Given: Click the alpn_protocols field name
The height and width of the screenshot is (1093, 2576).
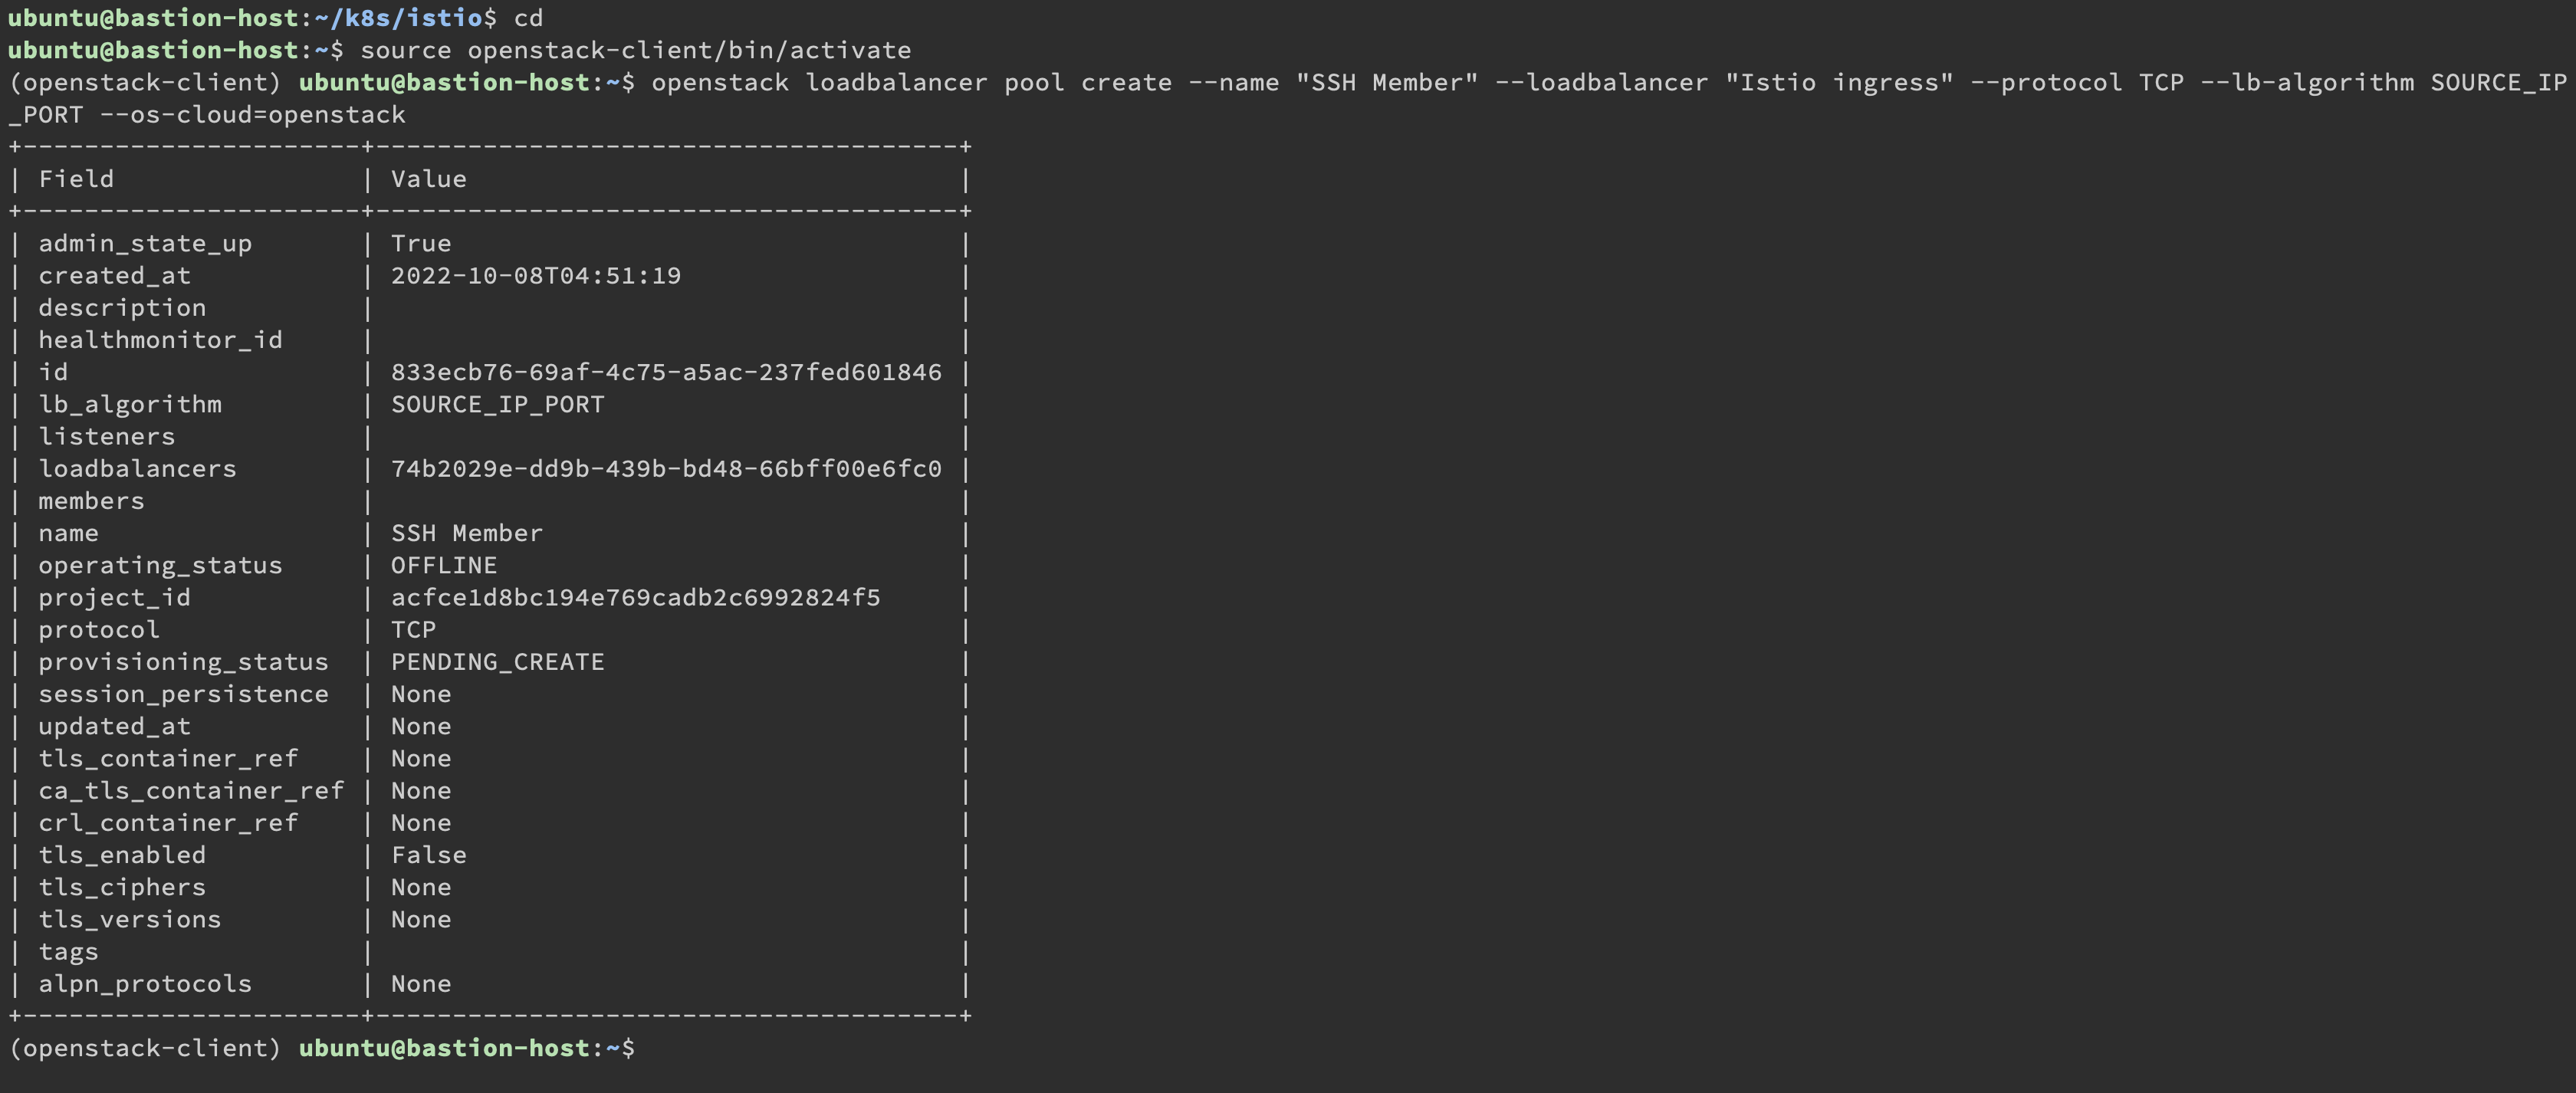Looking at the screenshot, I should [x=145, y=985].
